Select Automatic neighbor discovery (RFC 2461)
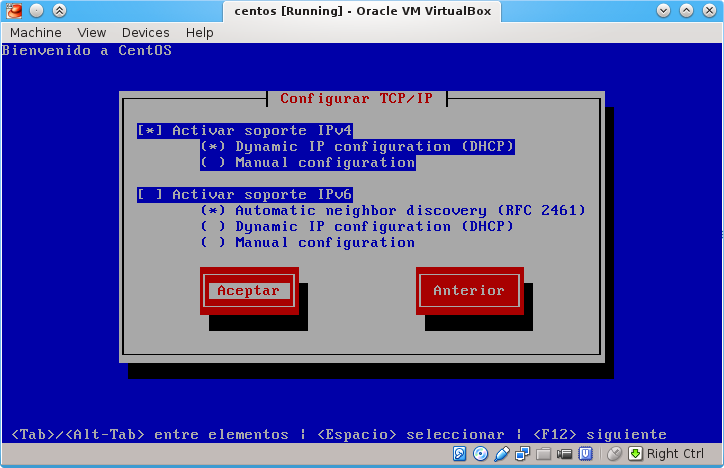This screenshot has width=724, height=468. [393, 210]
